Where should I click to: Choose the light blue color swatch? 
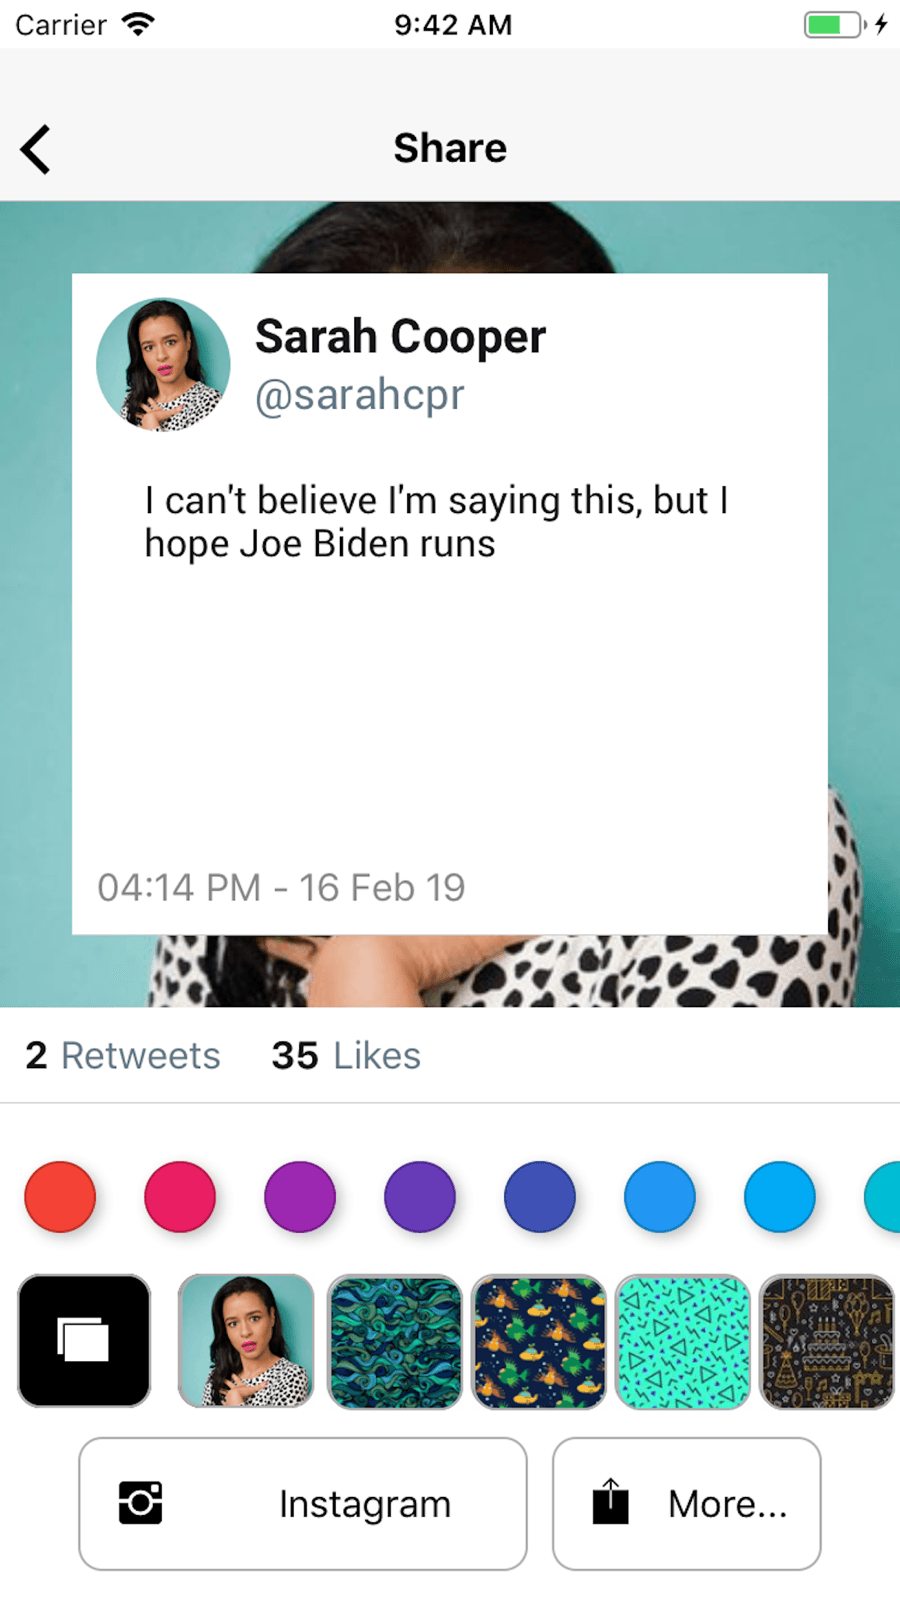pyautogui.click(x=780, y=1196)
